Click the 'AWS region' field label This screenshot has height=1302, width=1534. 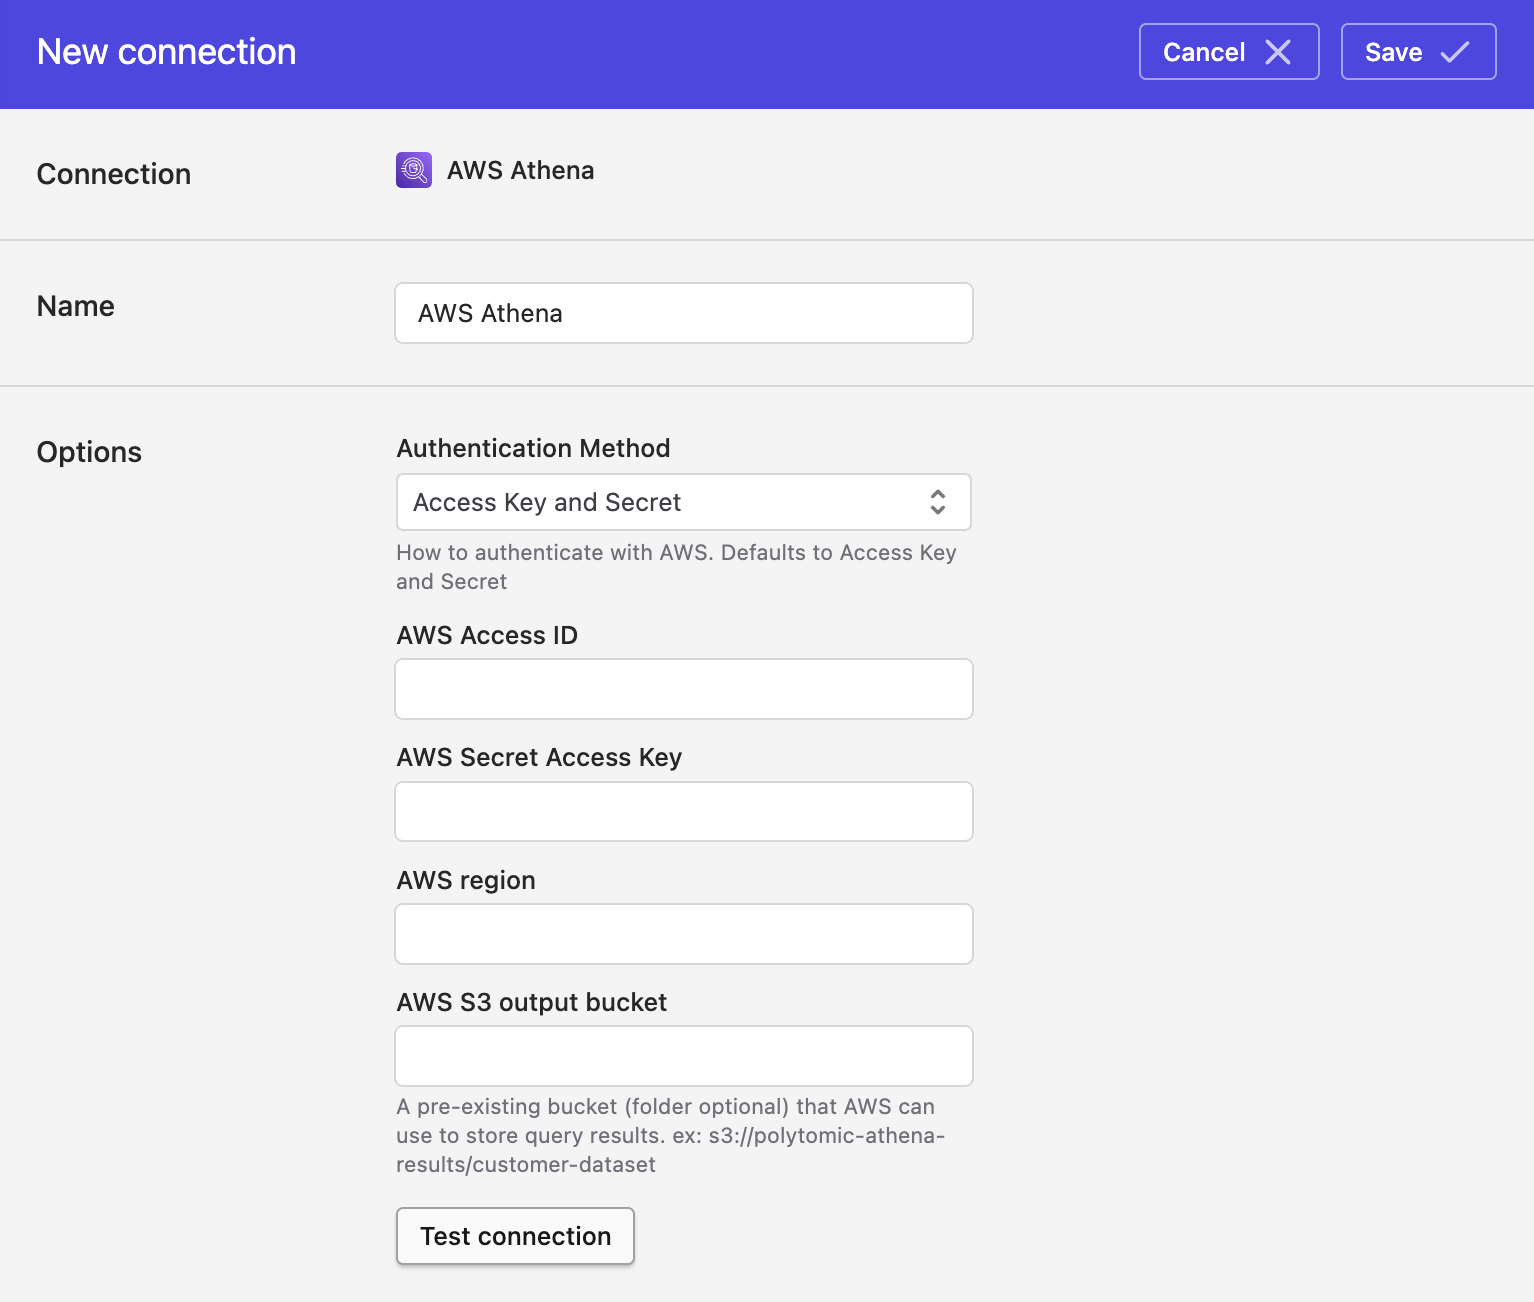coord(466,880)
